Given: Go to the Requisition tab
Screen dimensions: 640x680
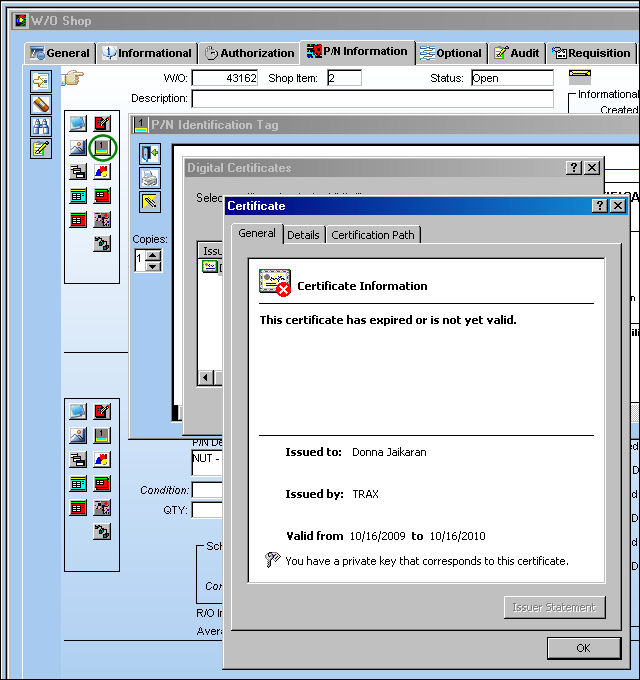Looking at the screenshot, I should point(591,53).
